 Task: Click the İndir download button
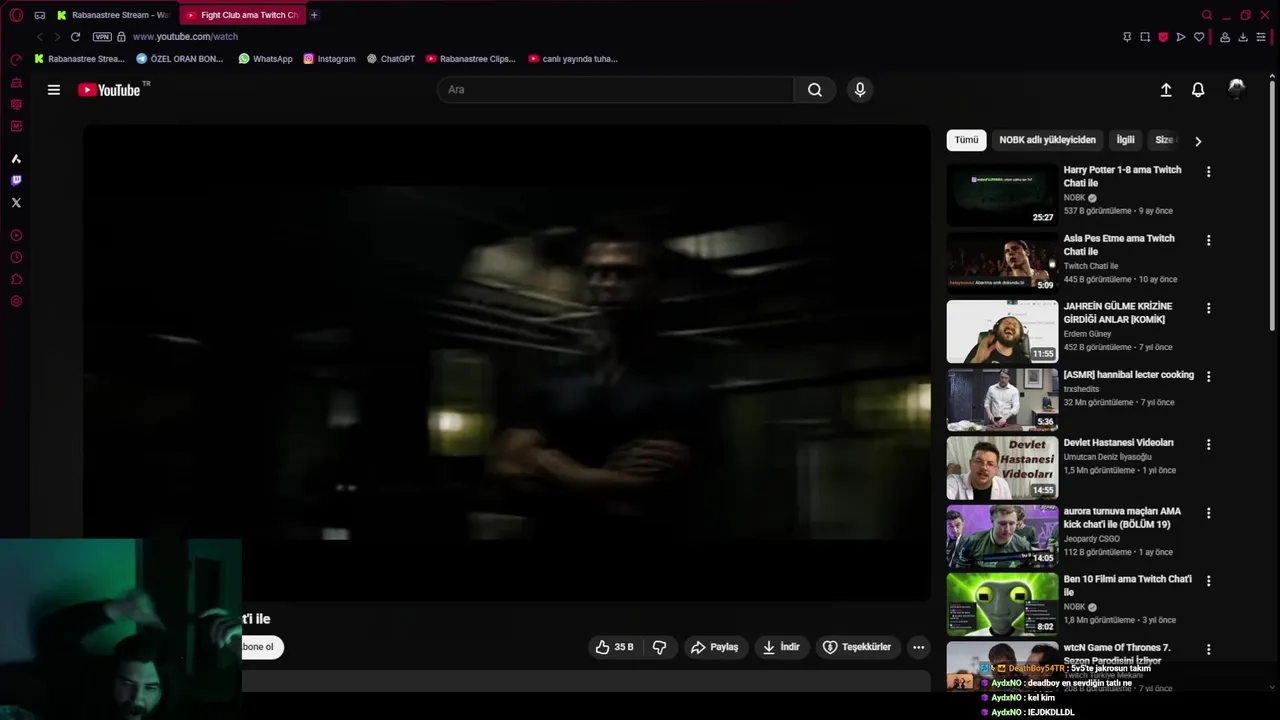click(781, 647)
